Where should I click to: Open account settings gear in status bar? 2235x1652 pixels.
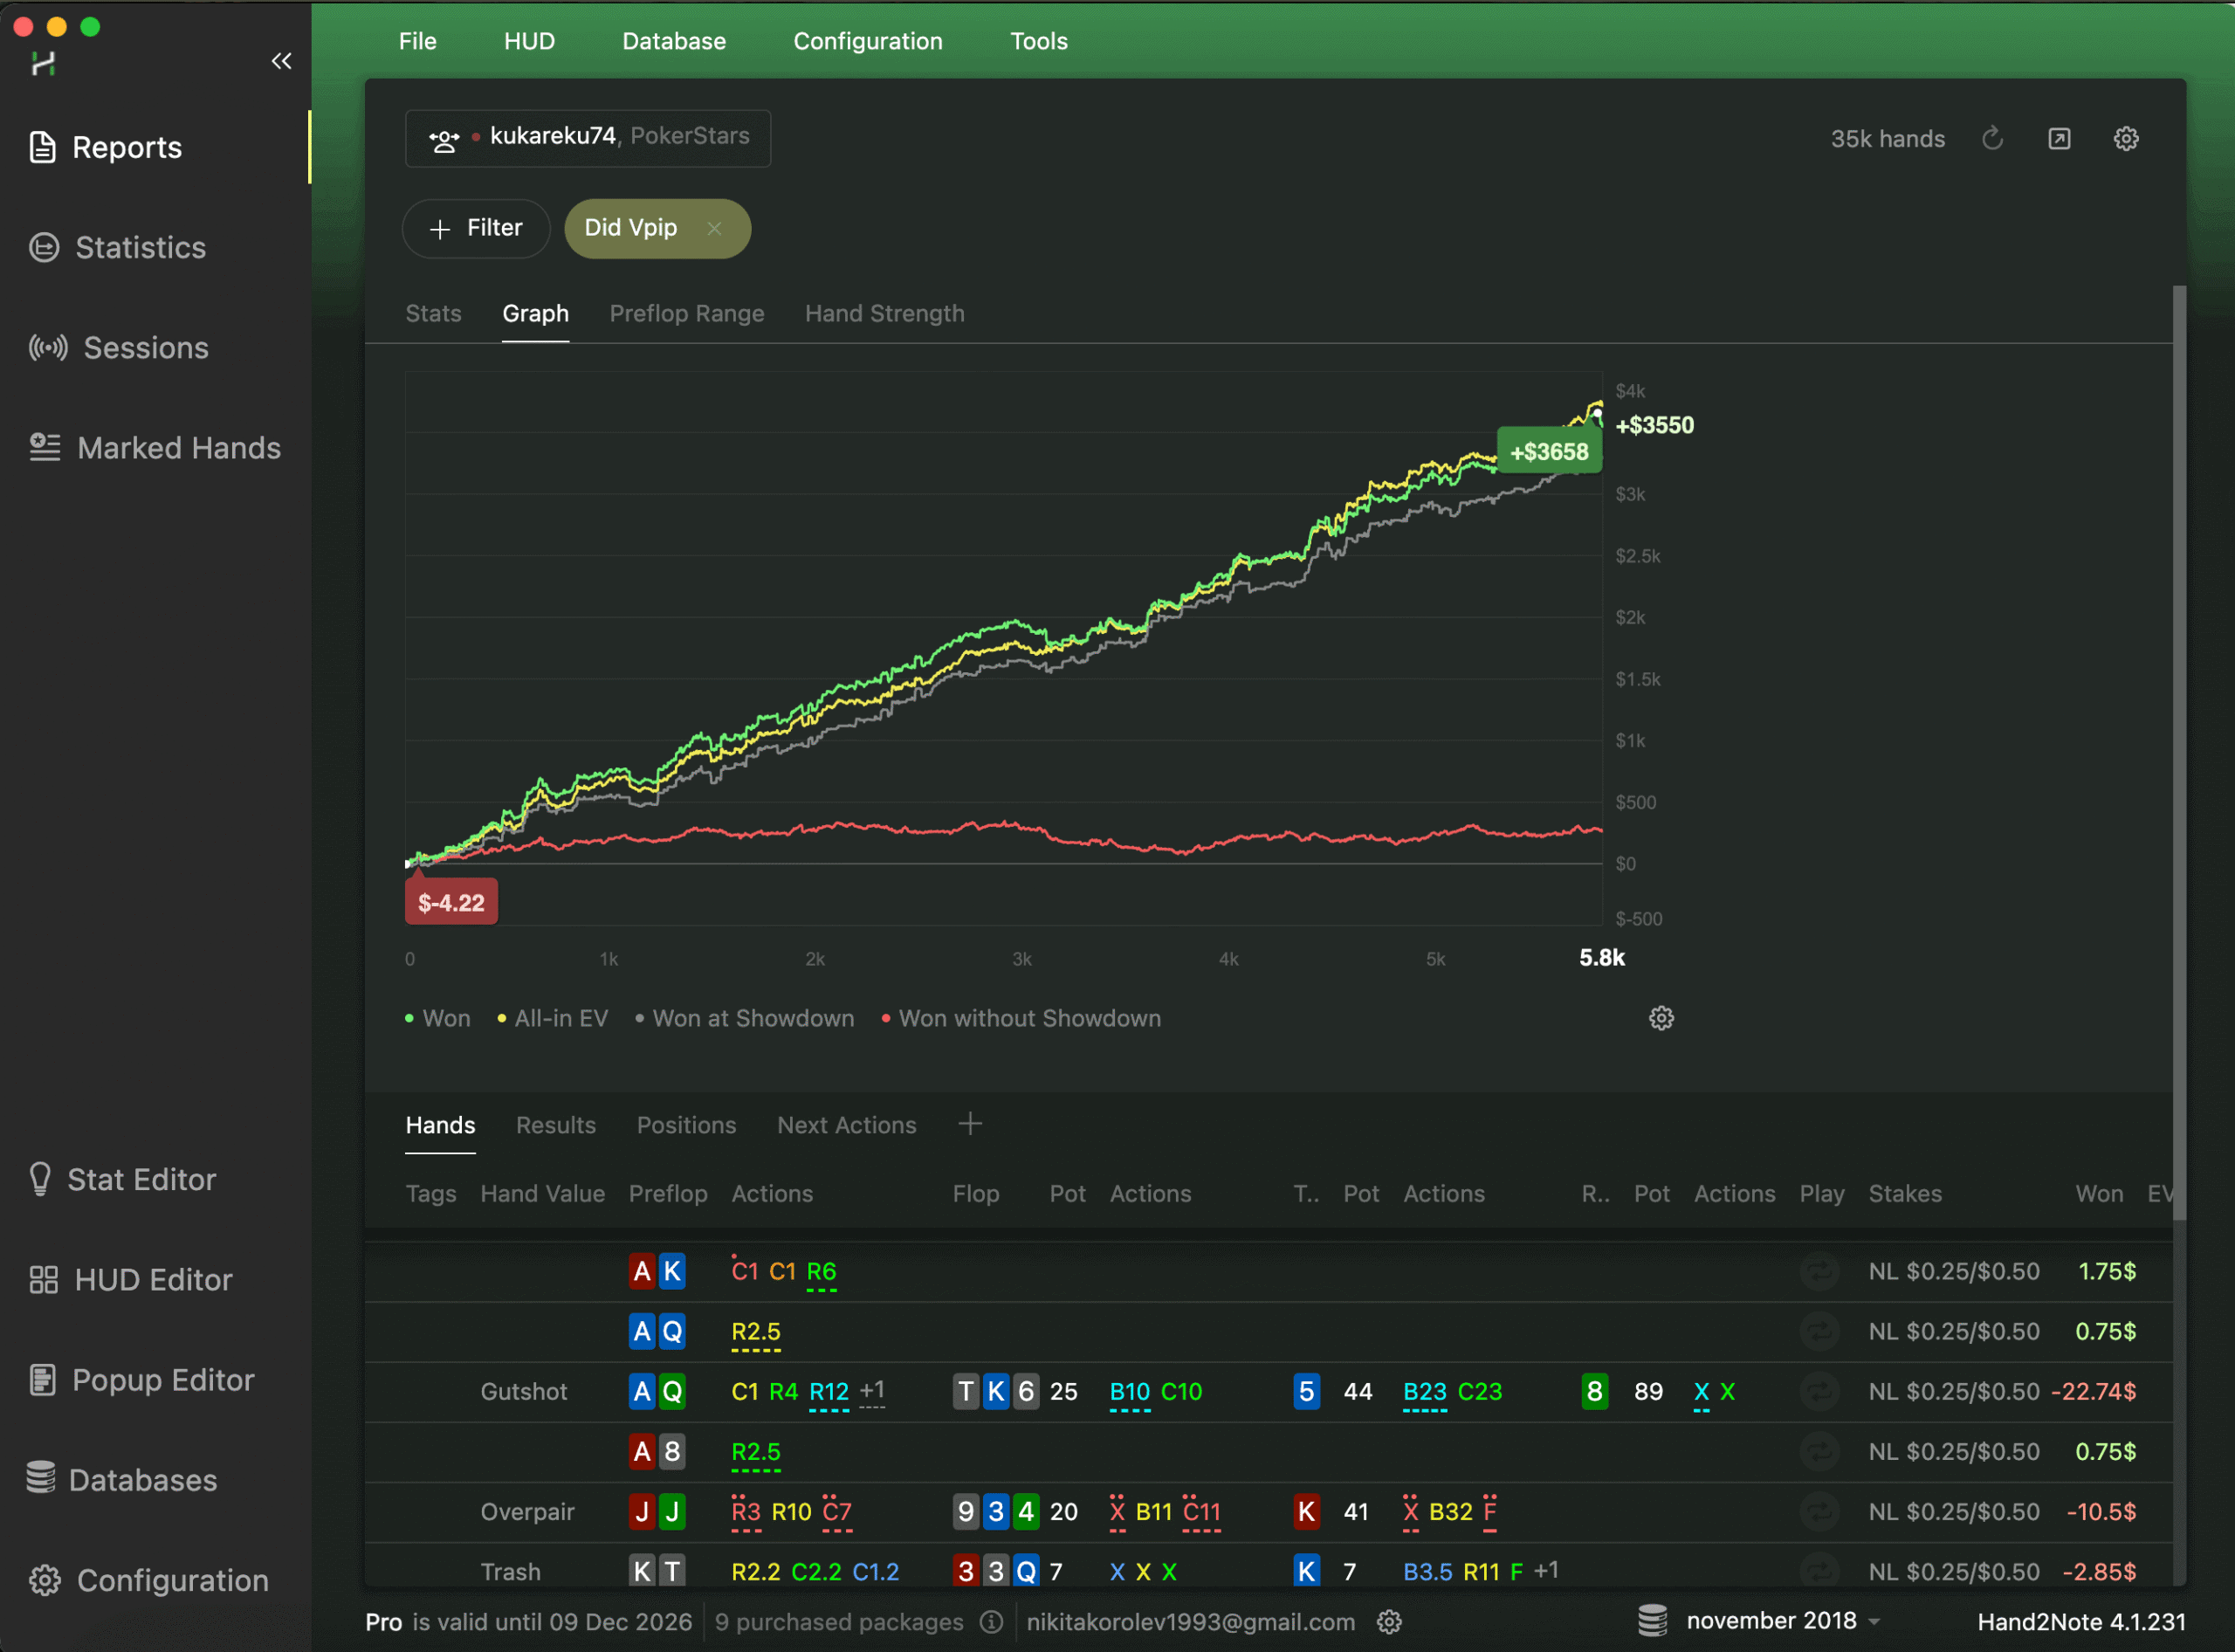pyautogui.click(x=1389, y=1622)
